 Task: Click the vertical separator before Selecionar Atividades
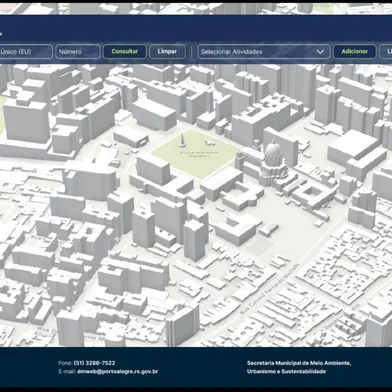(x=191, y=52)
